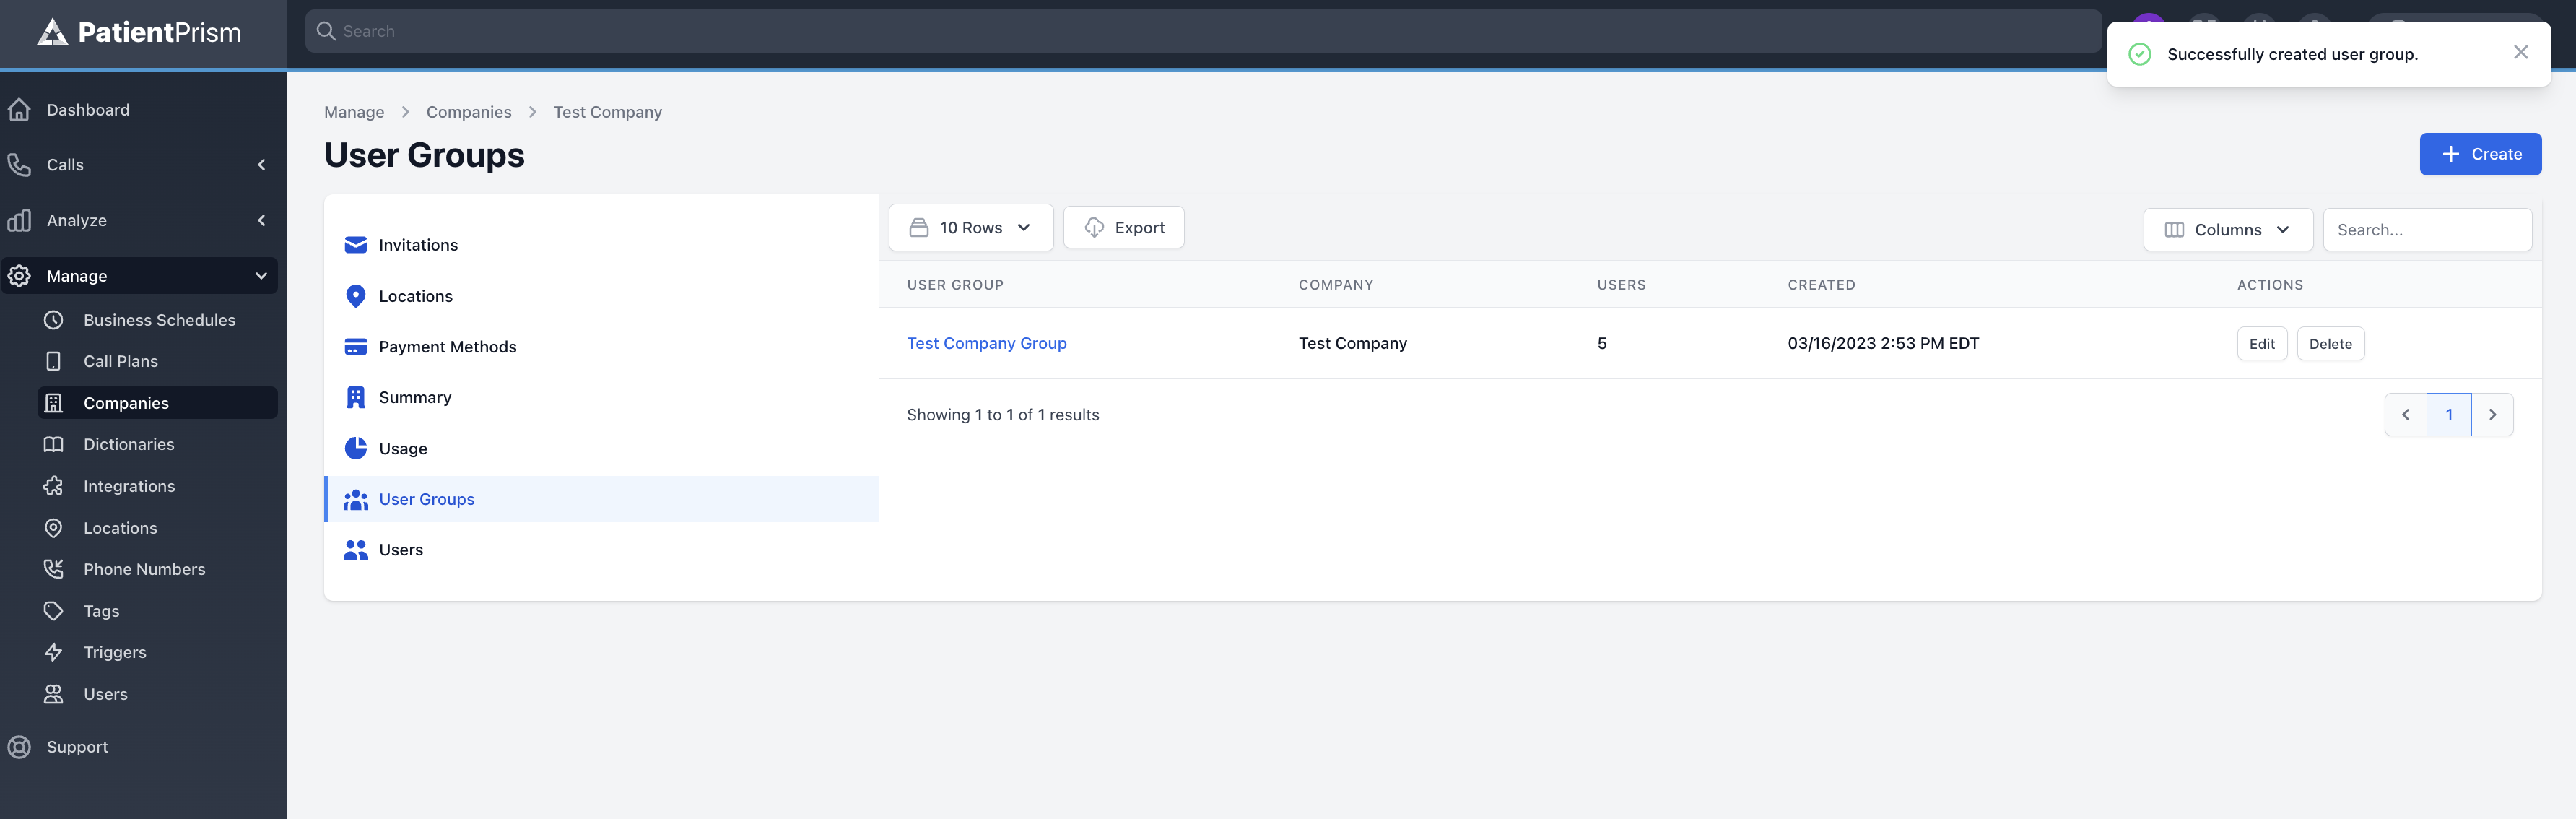
Task: Click the Tags label icon
Action: tap(54, 611)
